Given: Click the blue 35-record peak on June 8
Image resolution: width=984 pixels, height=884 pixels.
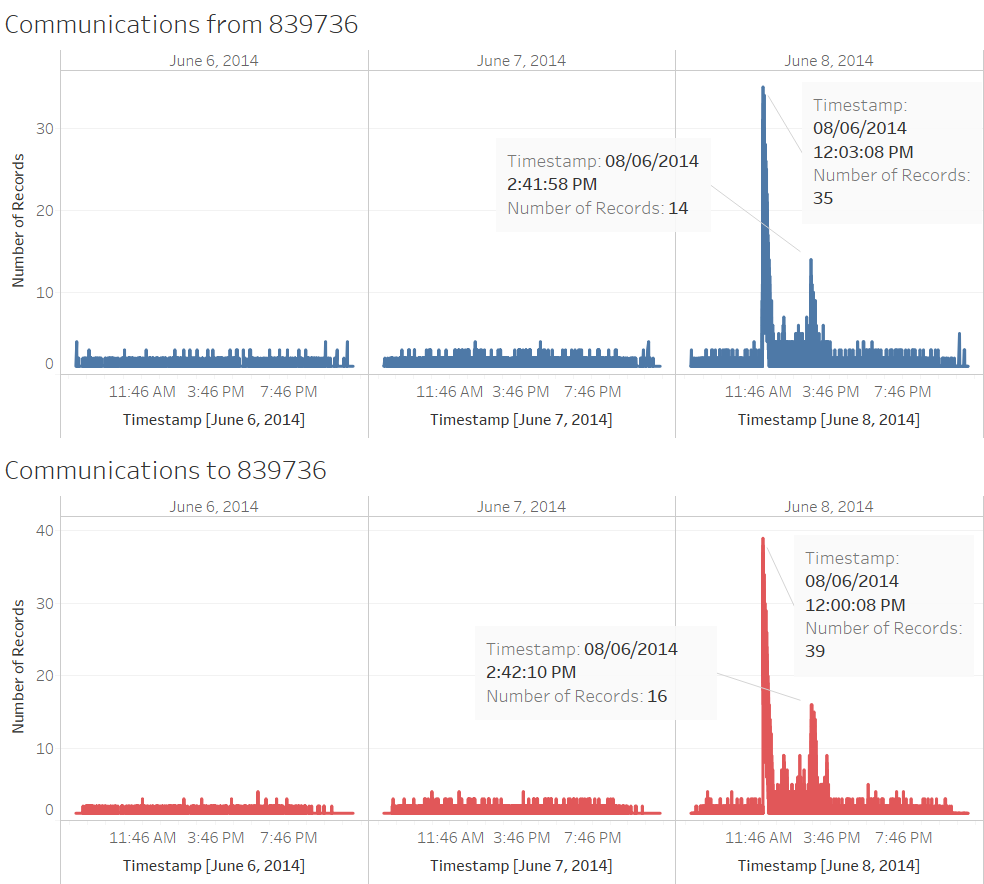Looking at the screenshot, I should (763, 89).
